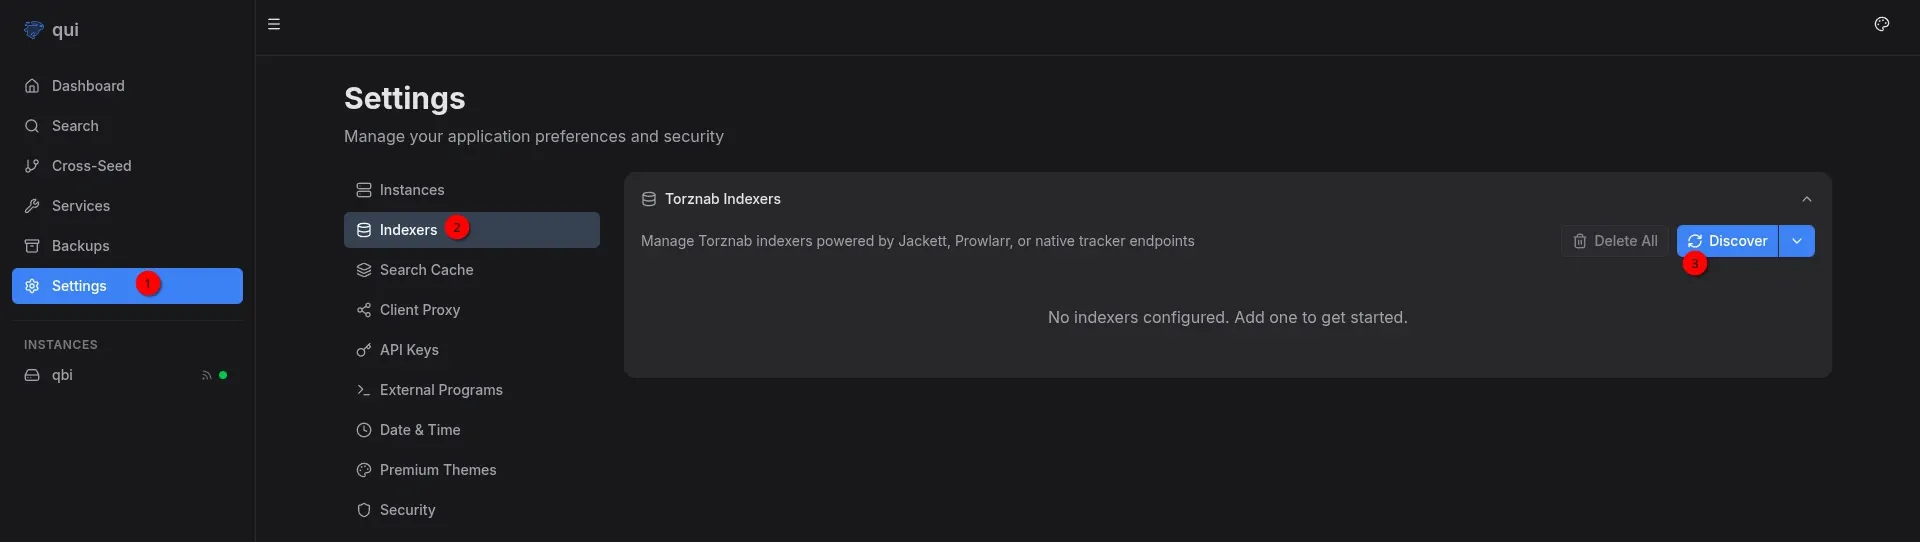
Task: Click the Search magnifier icon in sidebar
Action: 32,126
